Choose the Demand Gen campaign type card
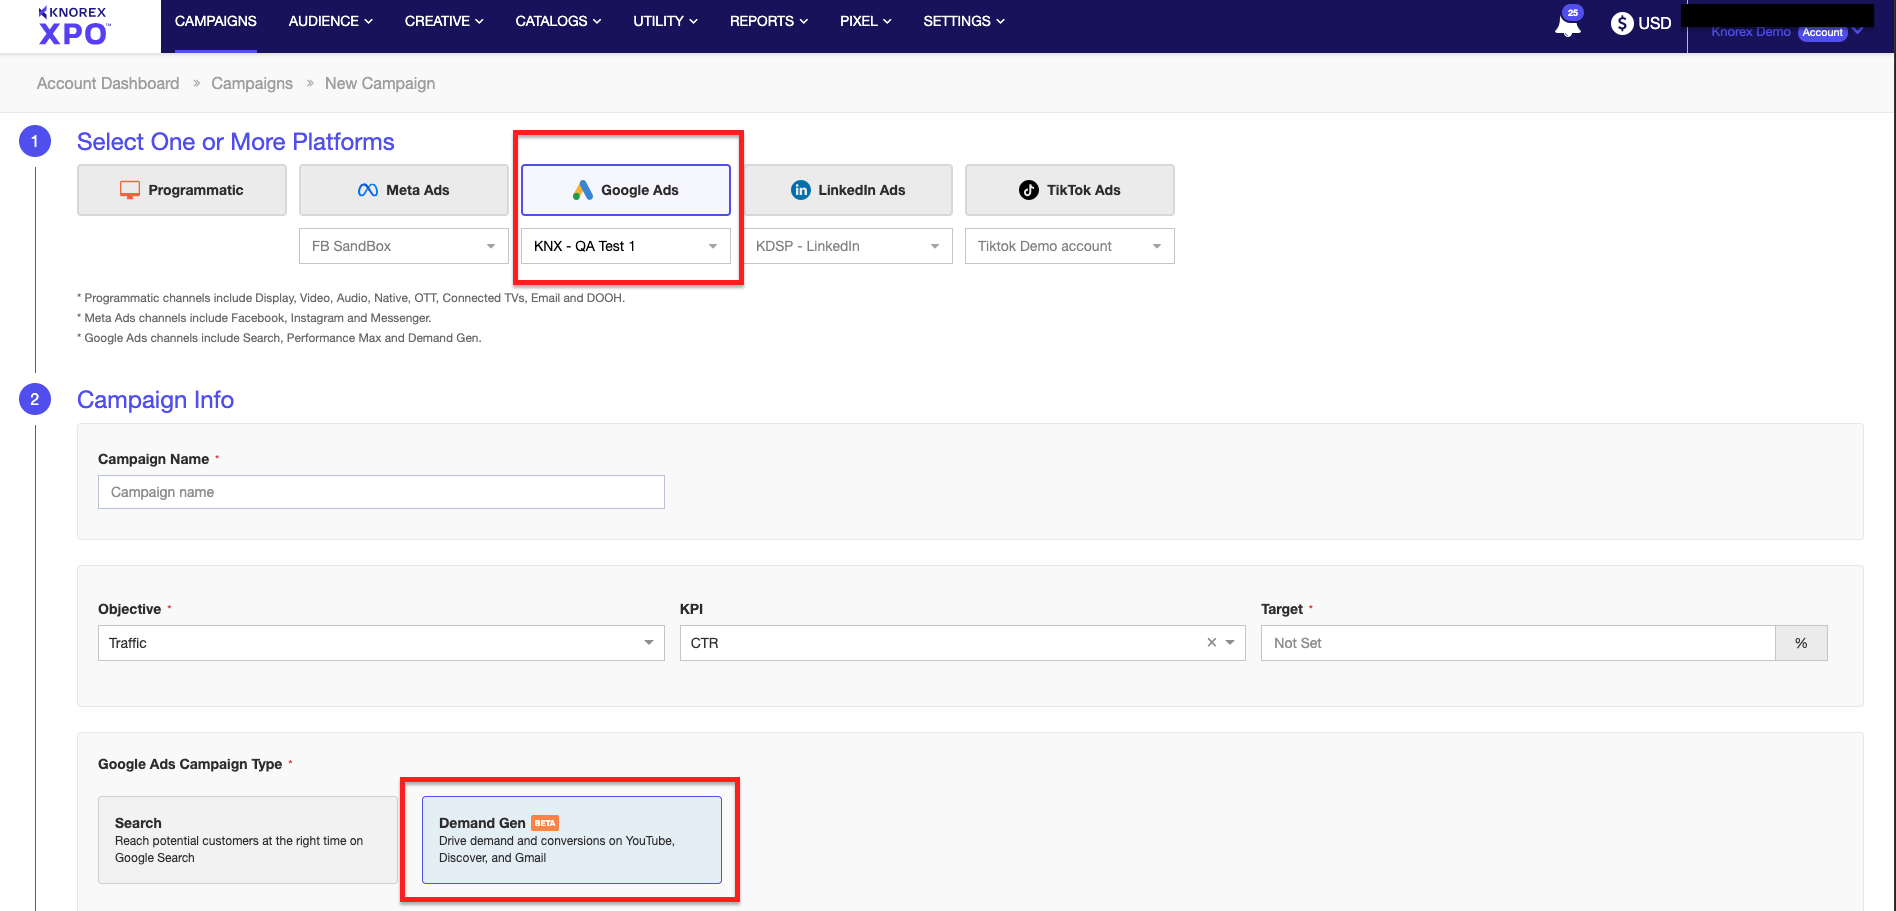 tap(571, 840)
